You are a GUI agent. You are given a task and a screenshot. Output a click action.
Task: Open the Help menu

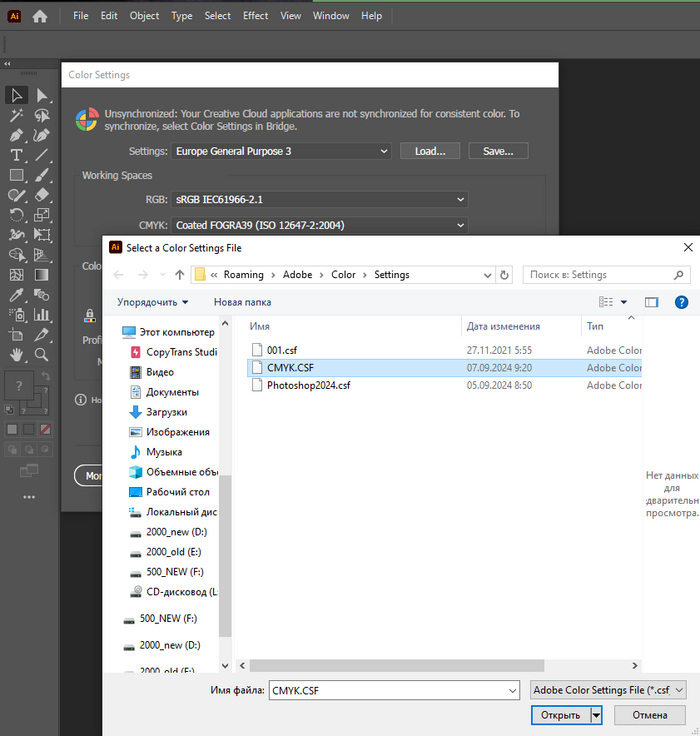[x=371, y=16]
